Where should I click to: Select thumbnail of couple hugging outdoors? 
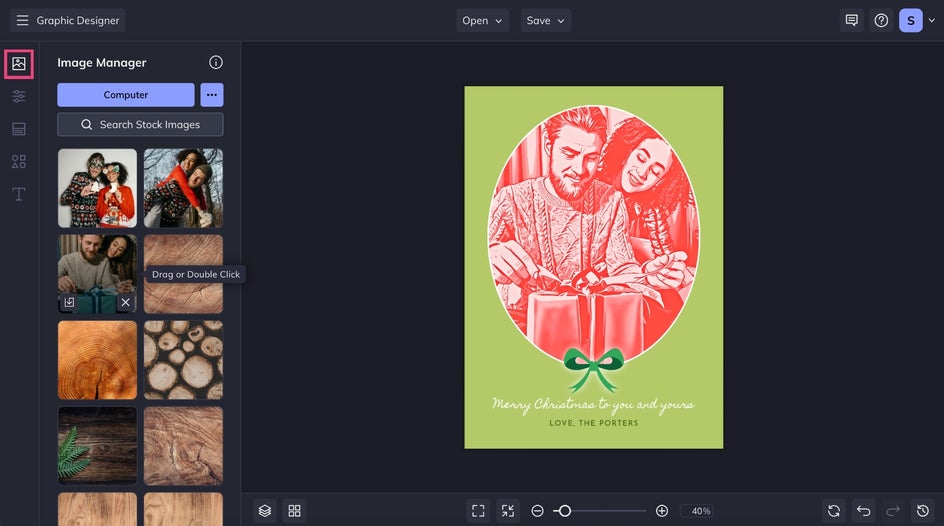[183, 188]
